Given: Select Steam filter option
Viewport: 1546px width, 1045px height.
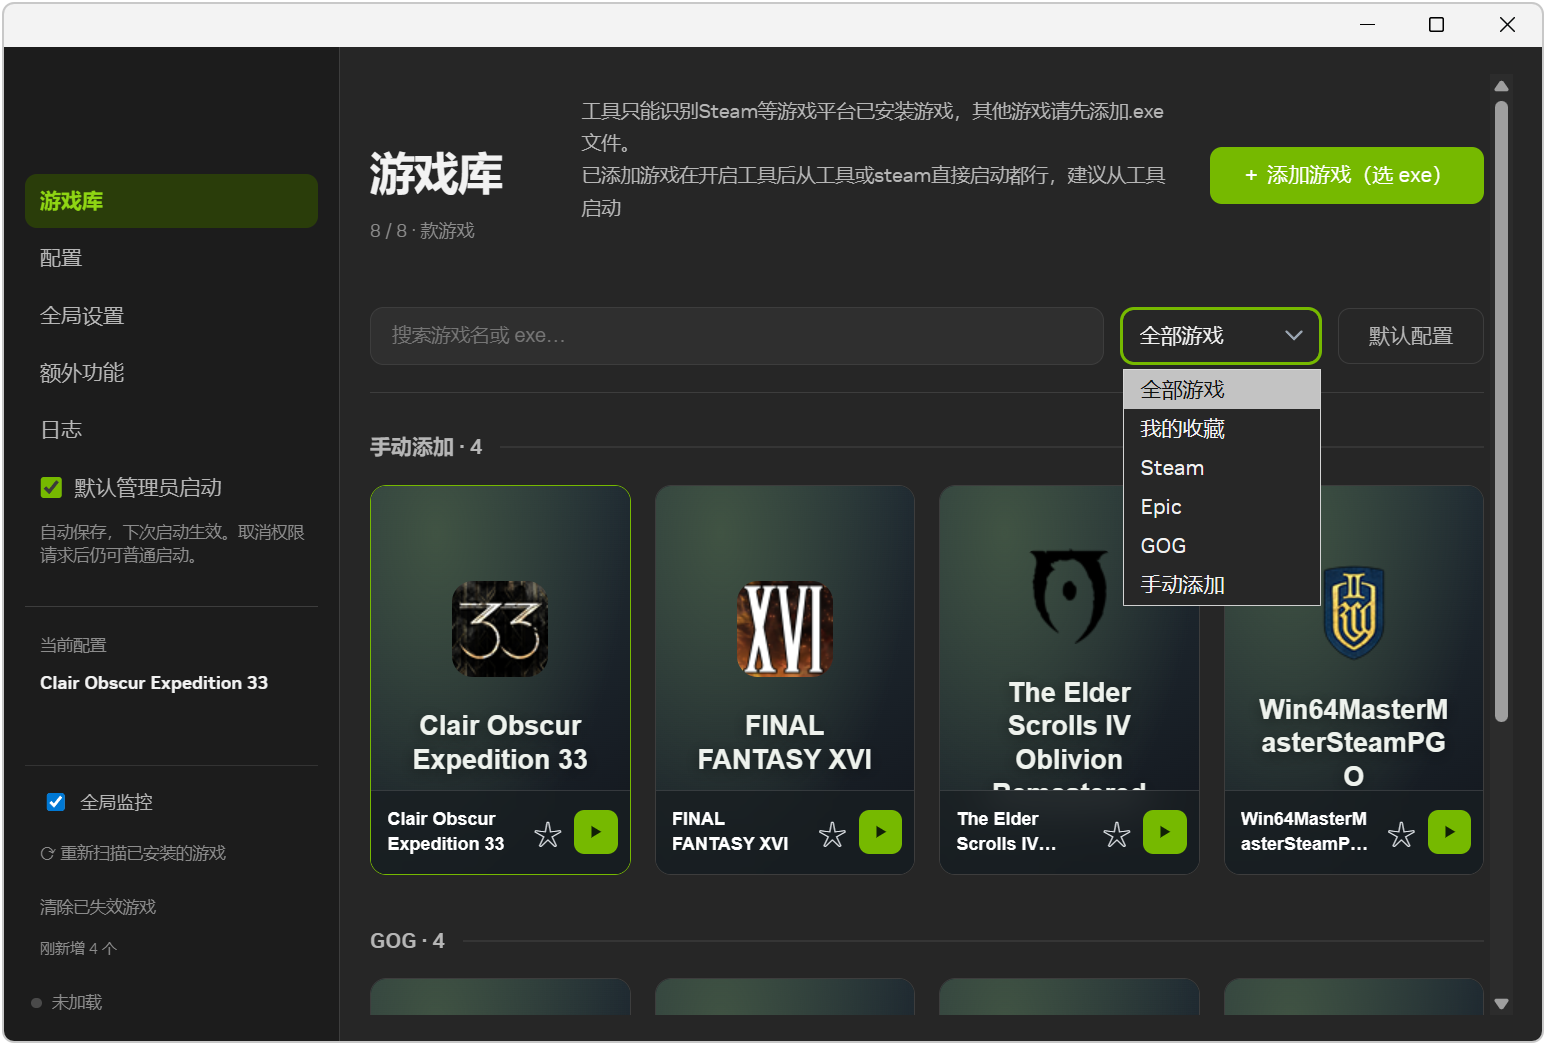Looking at the screenshot, I should point(1222,468).
